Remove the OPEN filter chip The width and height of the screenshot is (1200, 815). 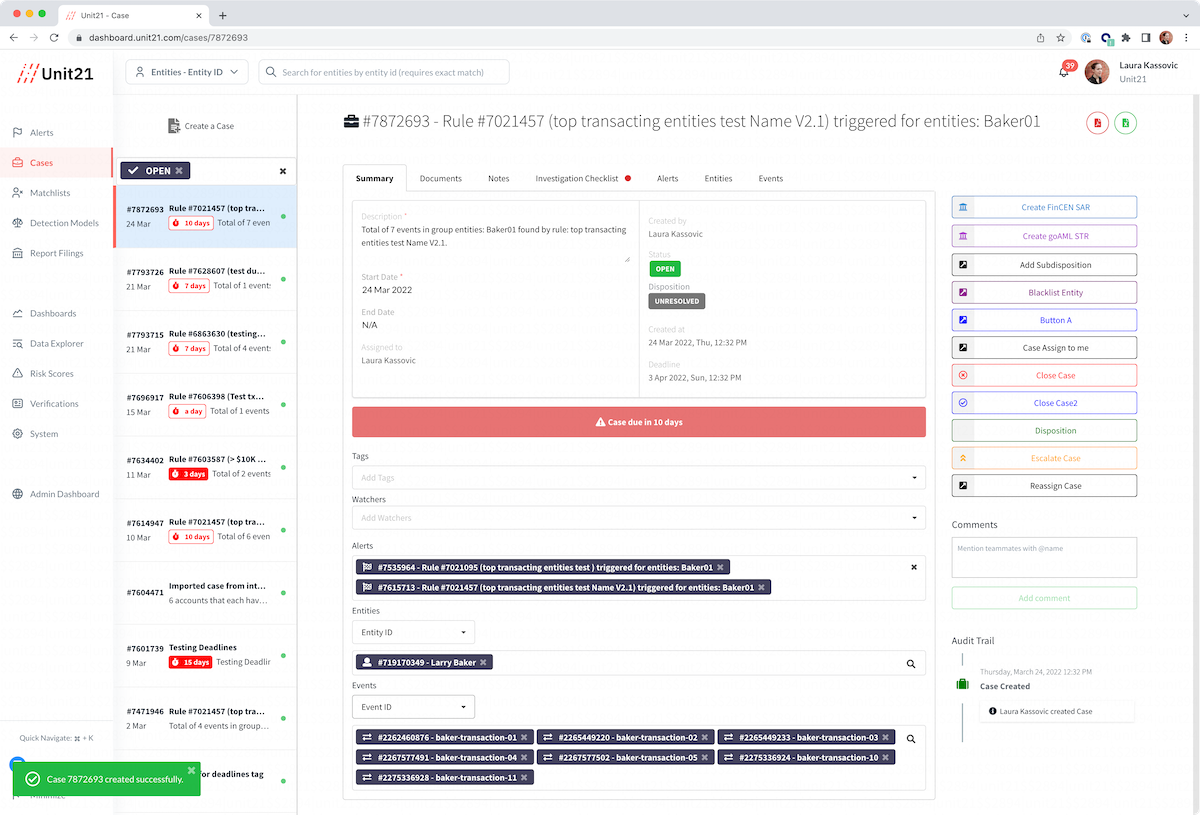point(179,171)
